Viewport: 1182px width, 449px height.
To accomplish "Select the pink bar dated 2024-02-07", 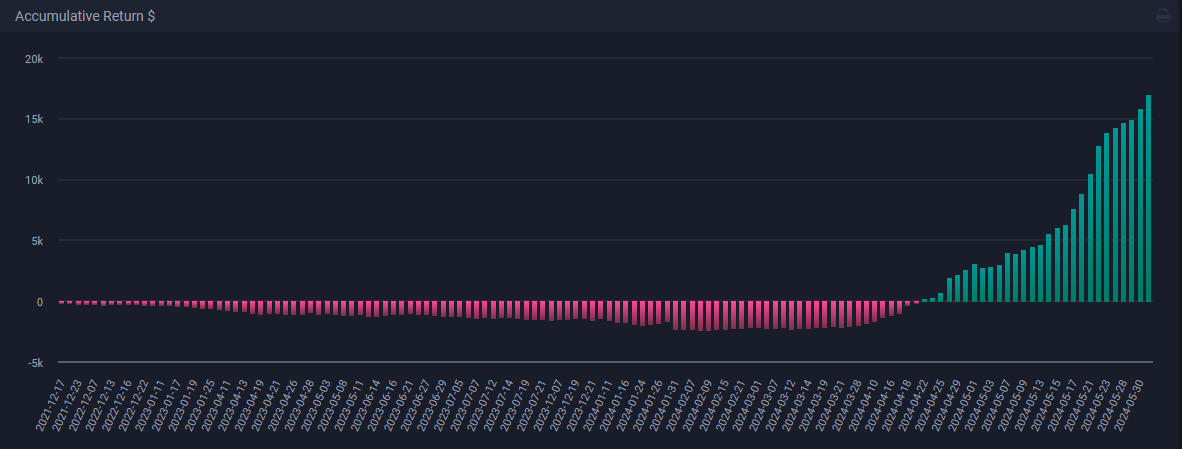I will (693, 316).
